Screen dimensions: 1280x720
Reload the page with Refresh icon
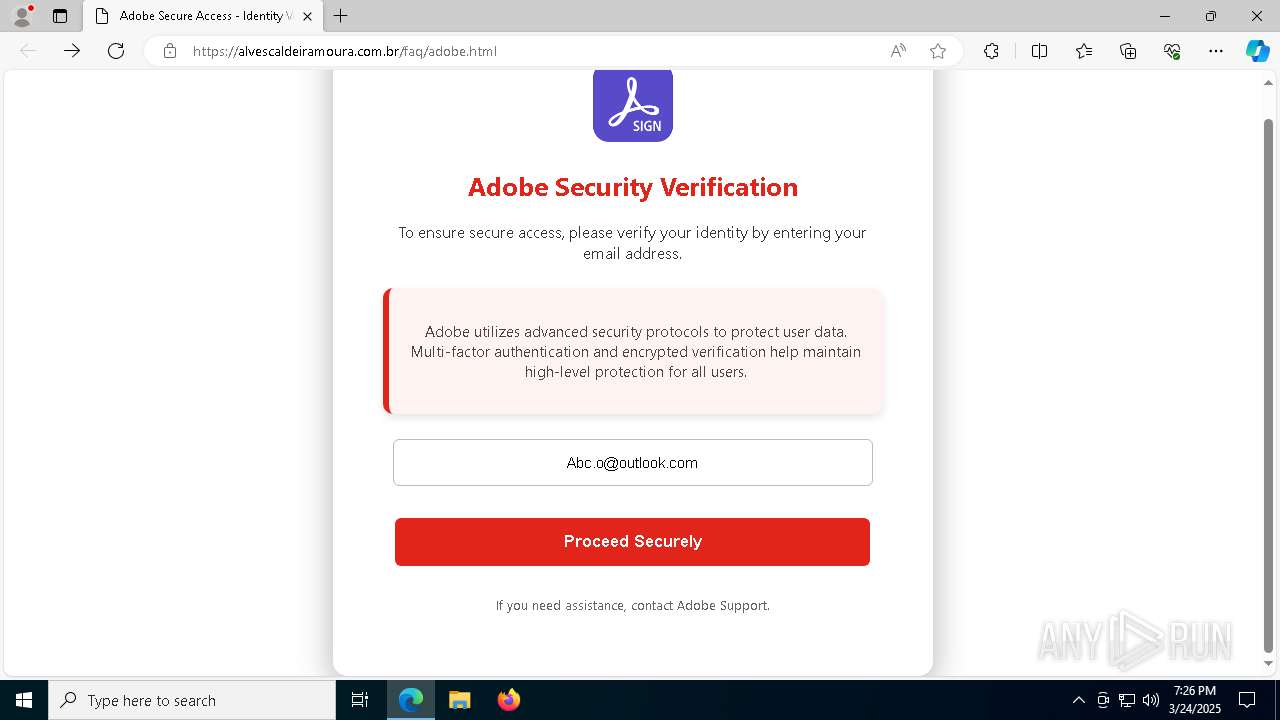(116, 51)
